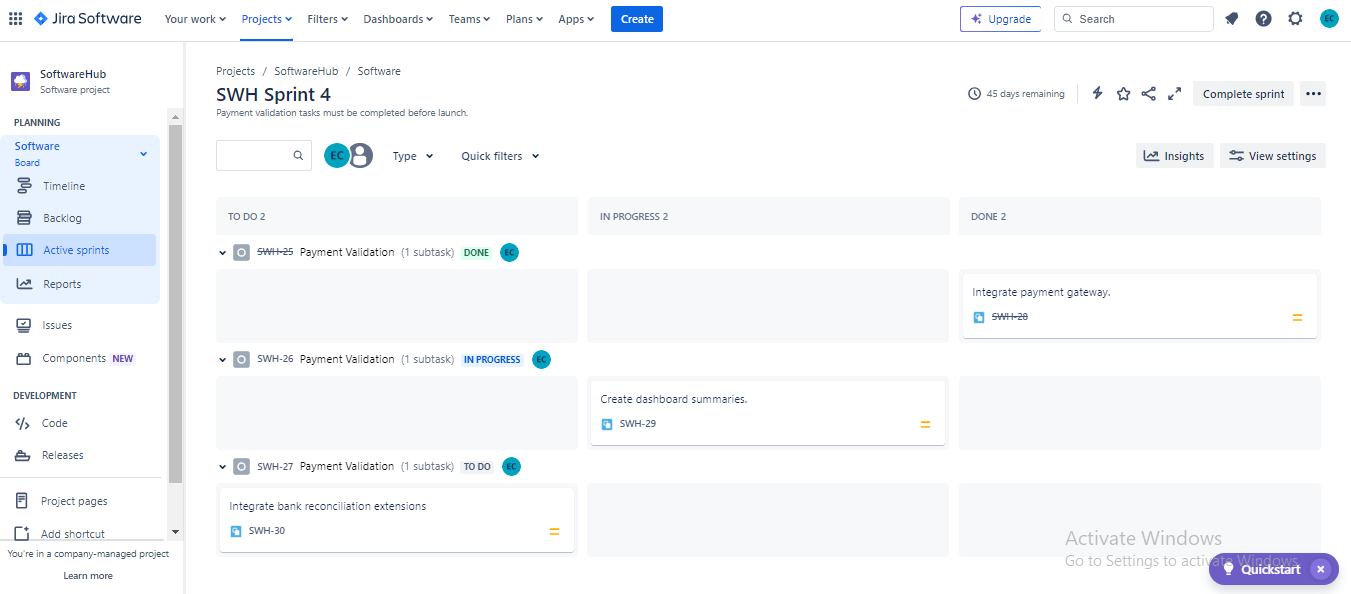Click the SWH-26 issue type icon
The height and width of the screenshot is (594, 1351).
pyautogui.click(x=241, y=360)
